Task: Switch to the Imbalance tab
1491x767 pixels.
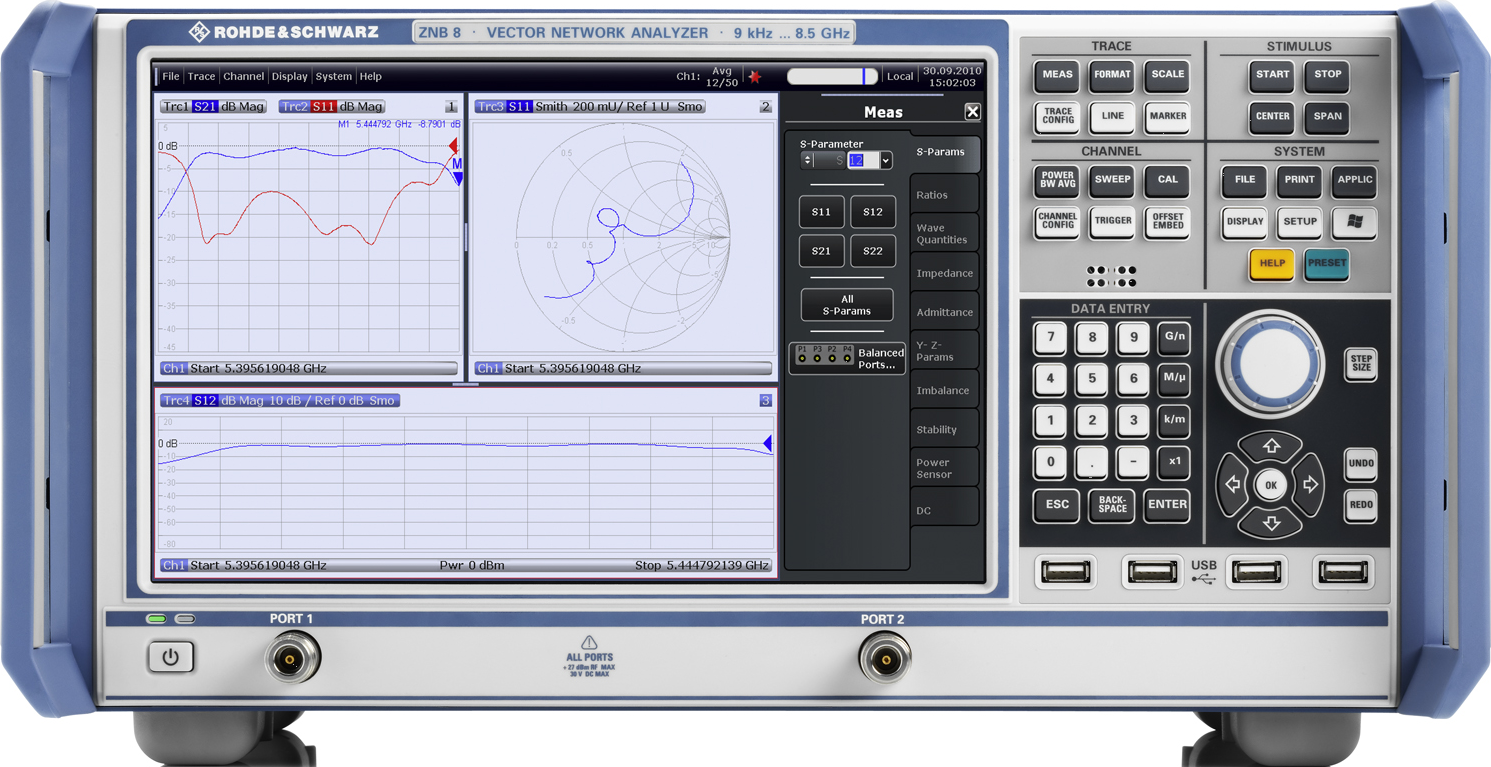Action: [944, 390]
